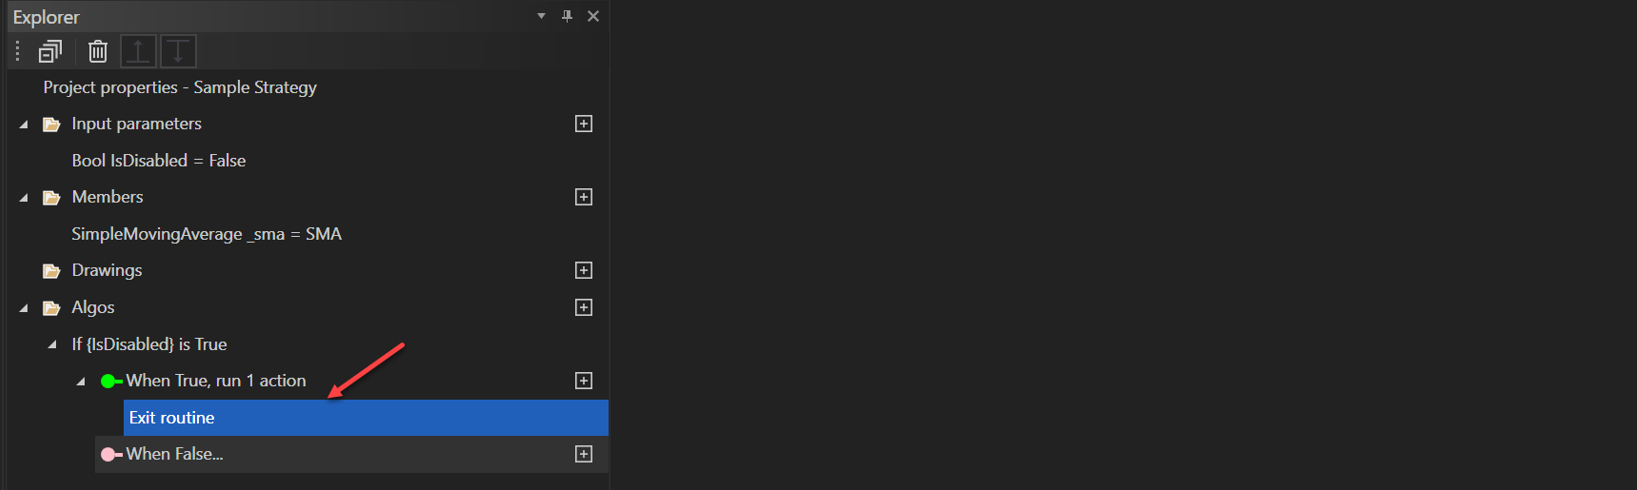
Task: Select the Bool IsDisabled = False parameter
Action: click(158, 161)
